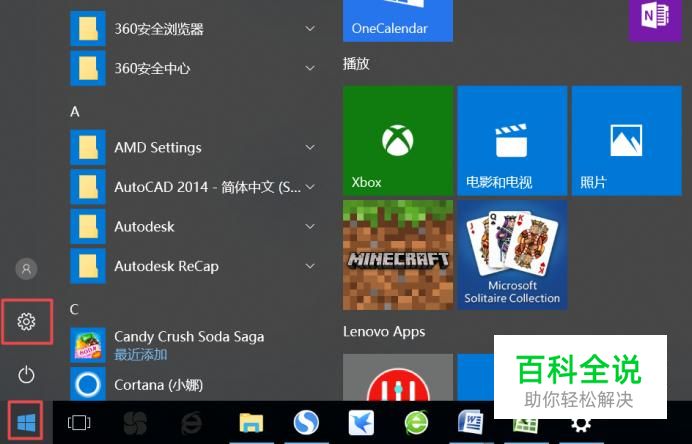The width and height of the screenshot is (692, 444).
Task: Open the Windows Start button
Action: coord(26,422)
